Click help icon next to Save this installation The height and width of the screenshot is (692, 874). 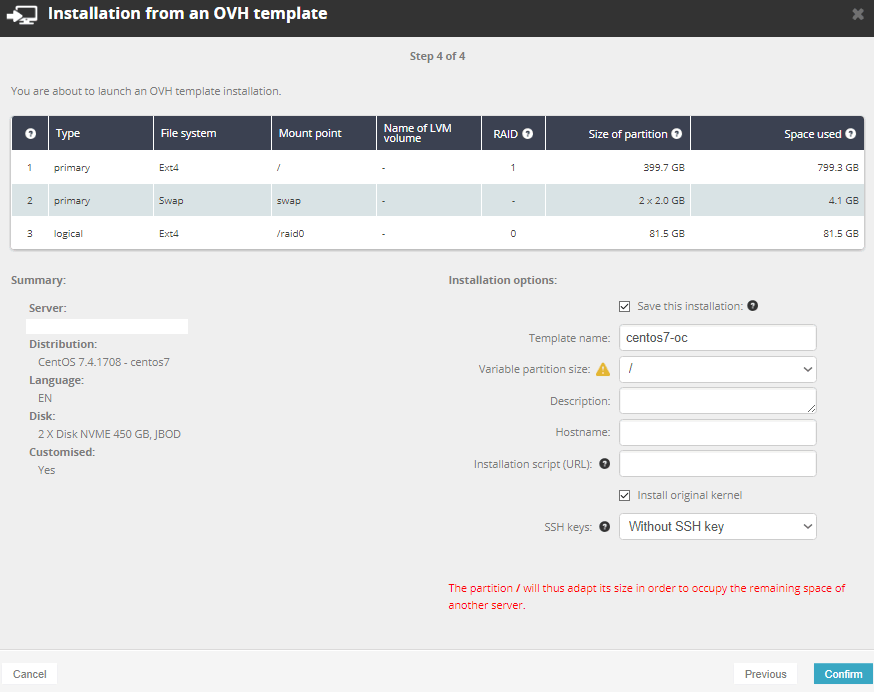(x=752, y=306)
